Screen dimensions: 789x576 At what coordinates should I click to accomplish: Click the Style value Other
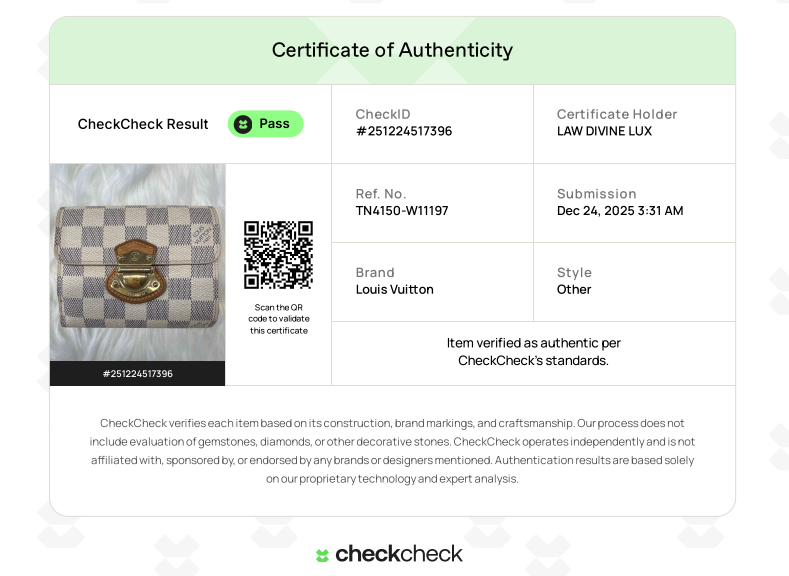574,289
